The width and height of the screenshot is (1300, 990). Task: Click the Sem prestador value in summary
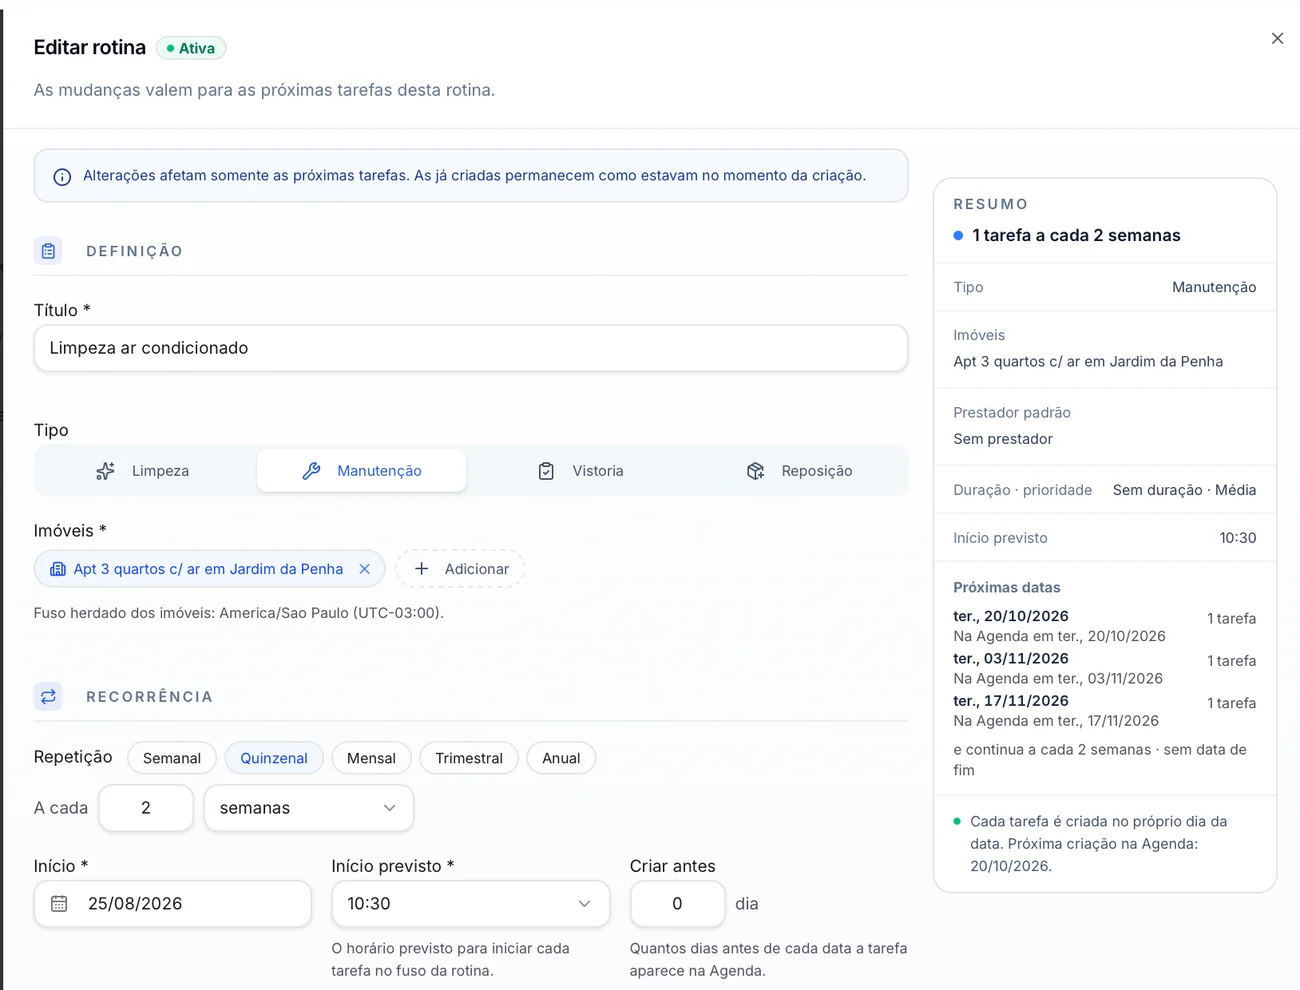pyautogui.click(x=1003, y=439)
